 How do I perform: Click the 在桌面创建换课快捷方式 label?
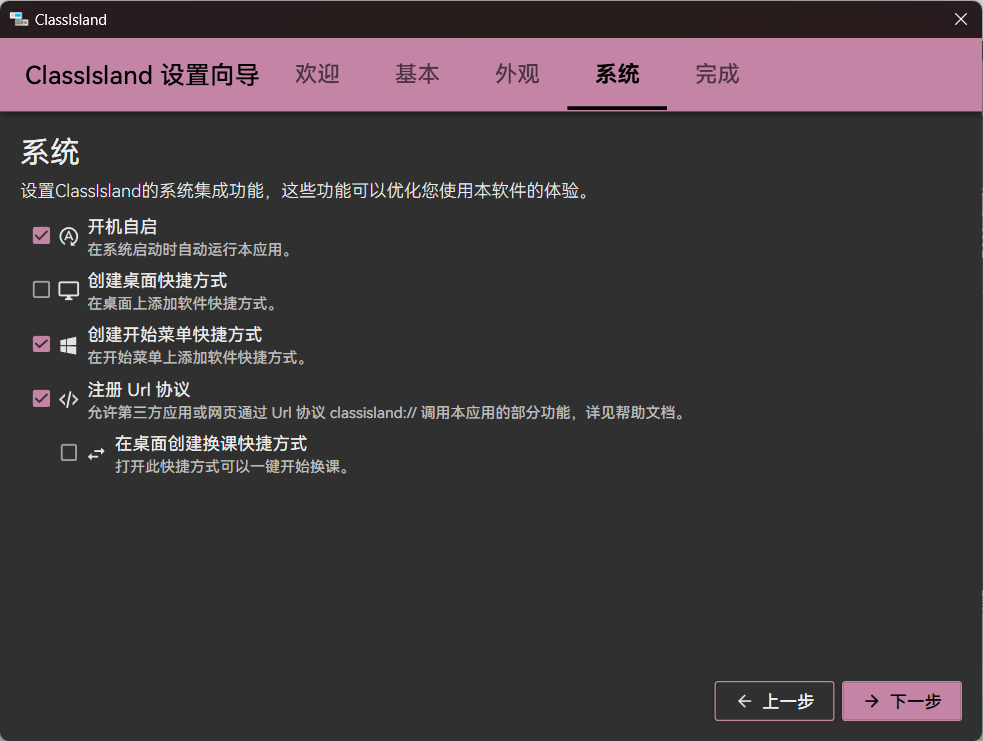coord(211,443)
